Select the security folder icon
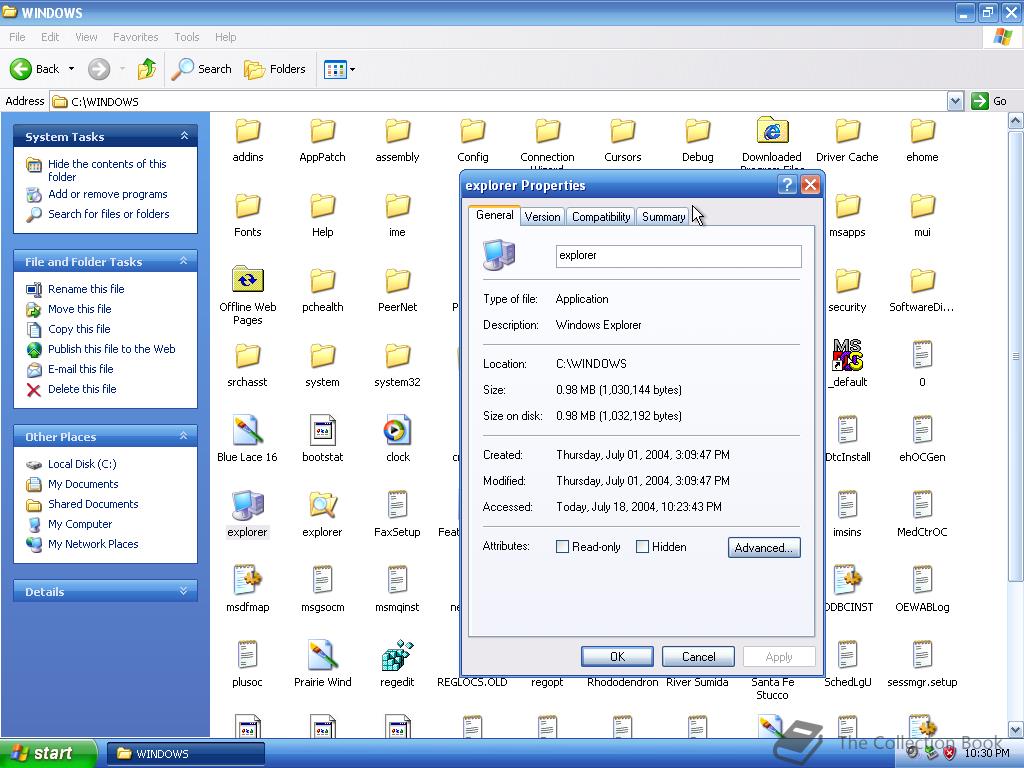The image size is (1024, 768). point(848,281)
